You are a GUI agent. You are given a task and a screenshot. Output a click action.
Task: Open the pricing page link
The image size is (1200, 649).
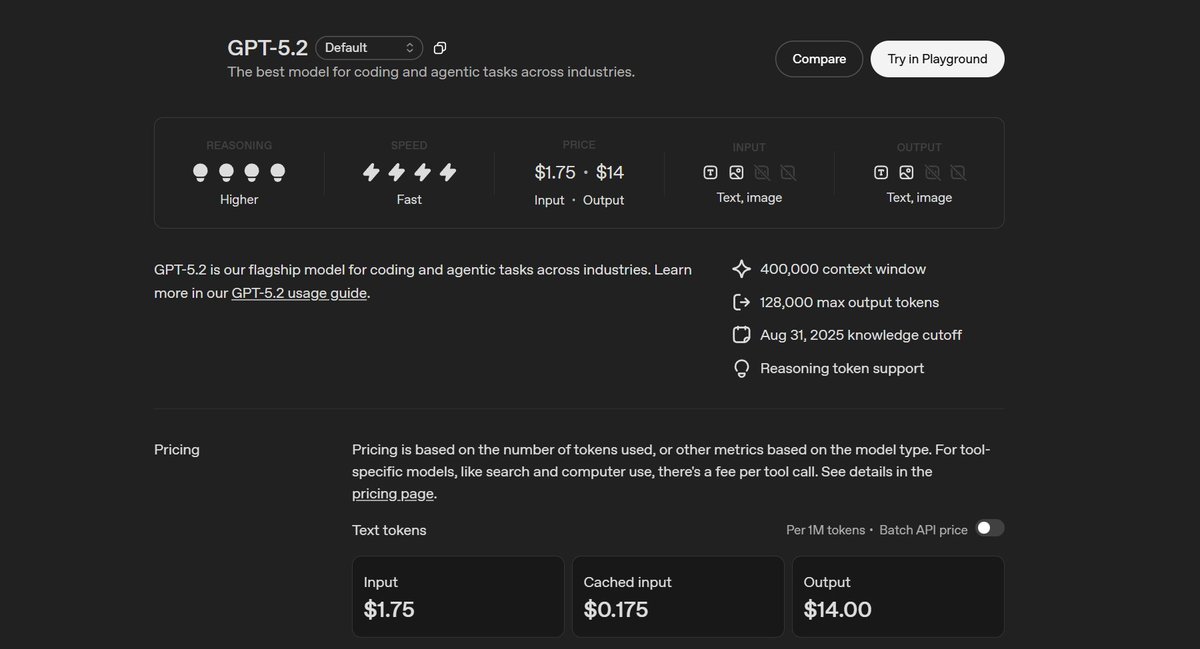(x=393, y=493)
